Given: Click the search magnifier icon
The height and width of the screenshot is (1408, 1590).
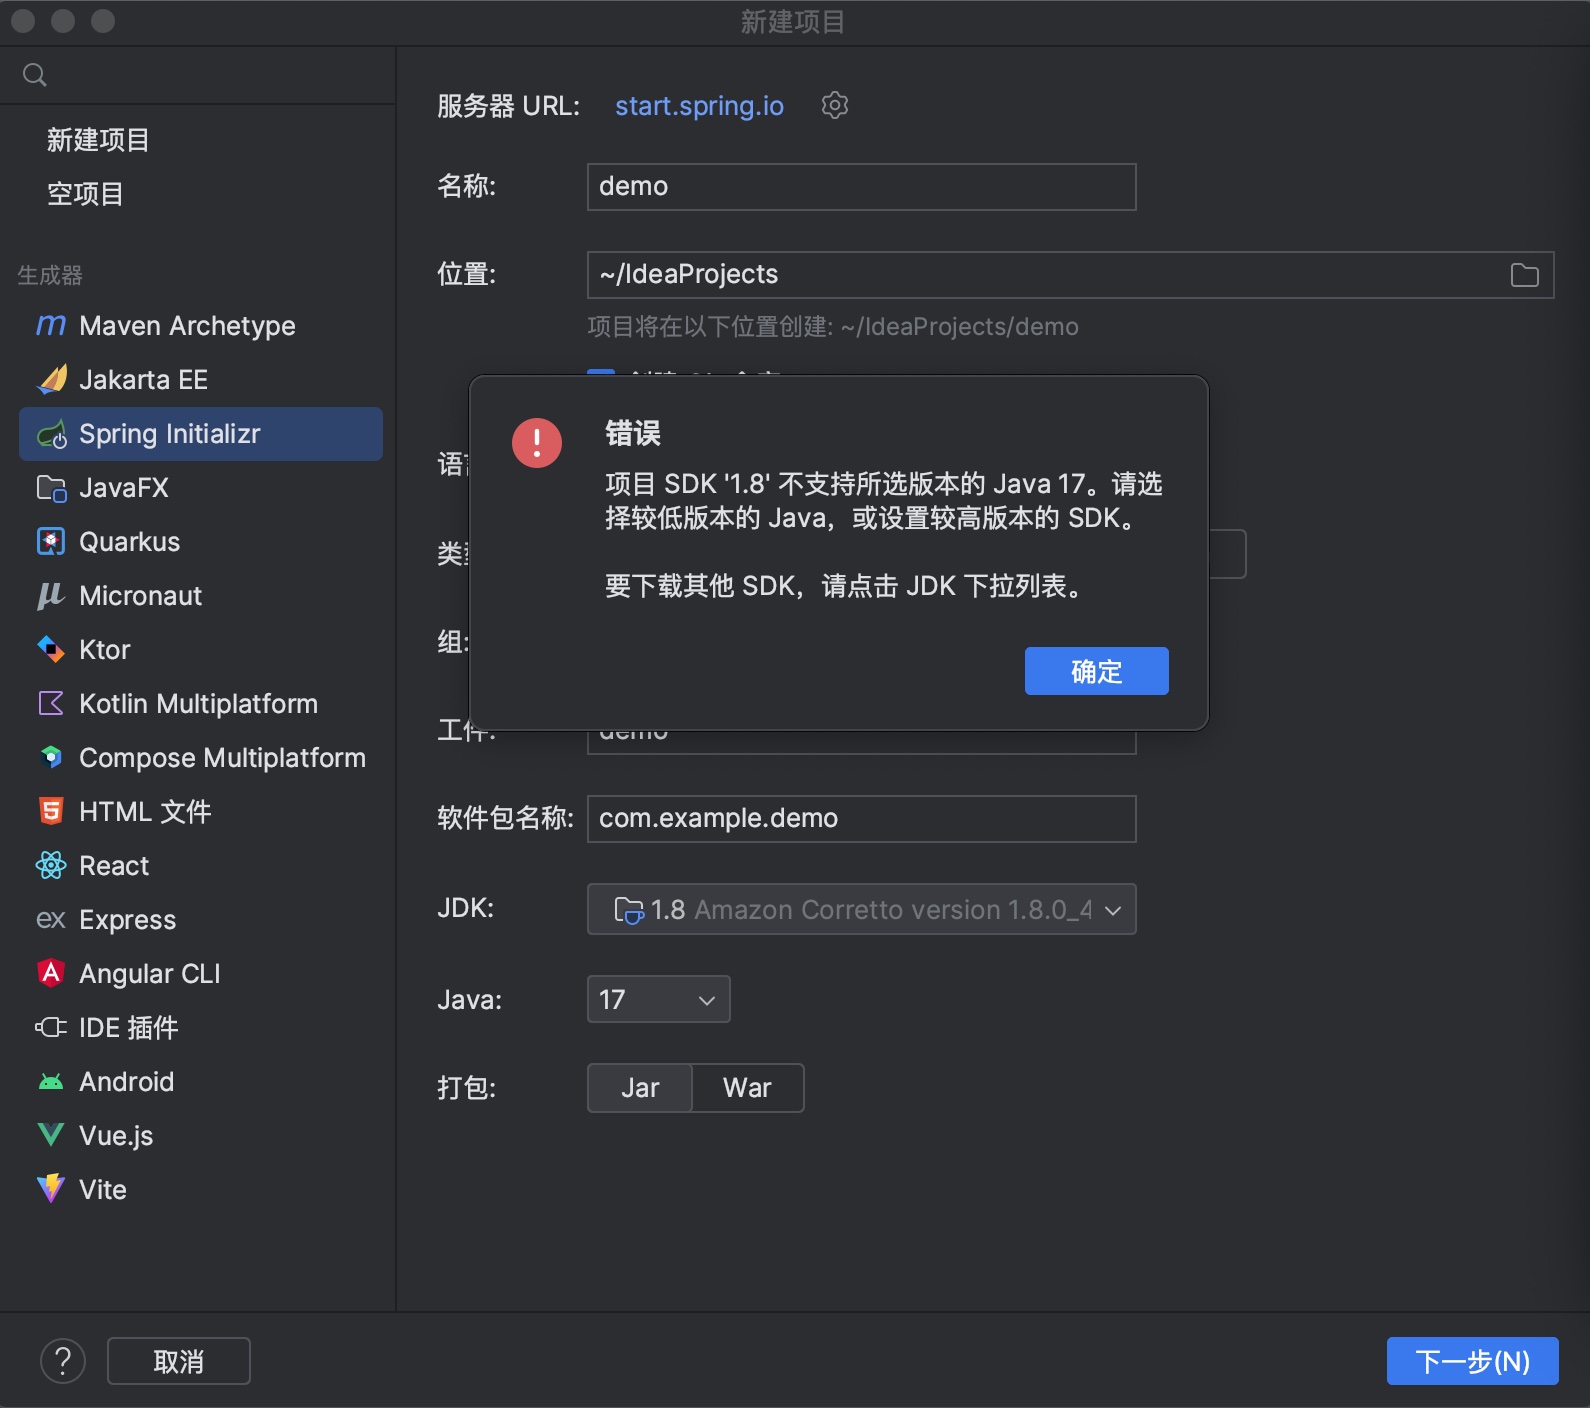Looking at the screenshot, I should pos(35,75).
